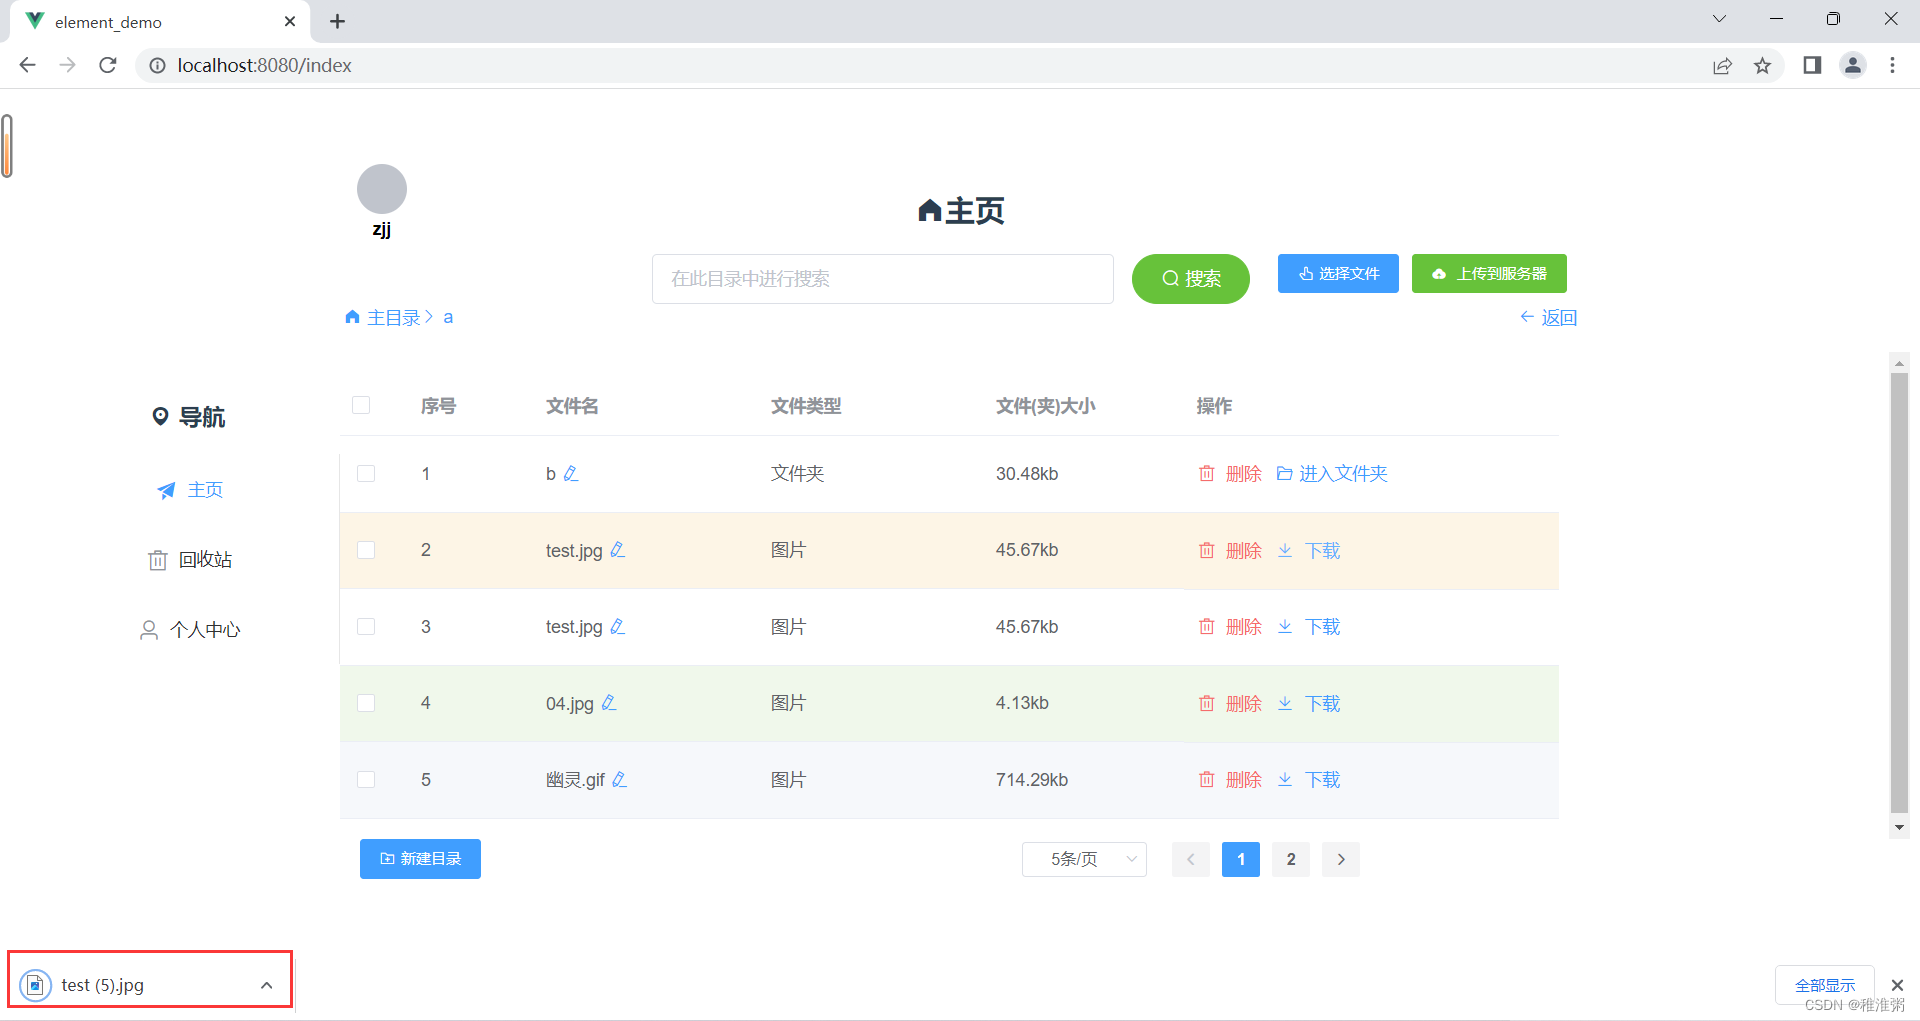Check the checkbox for row 2 test.jpg
Screen dimensions: 1920x1021
coord(366,549)
